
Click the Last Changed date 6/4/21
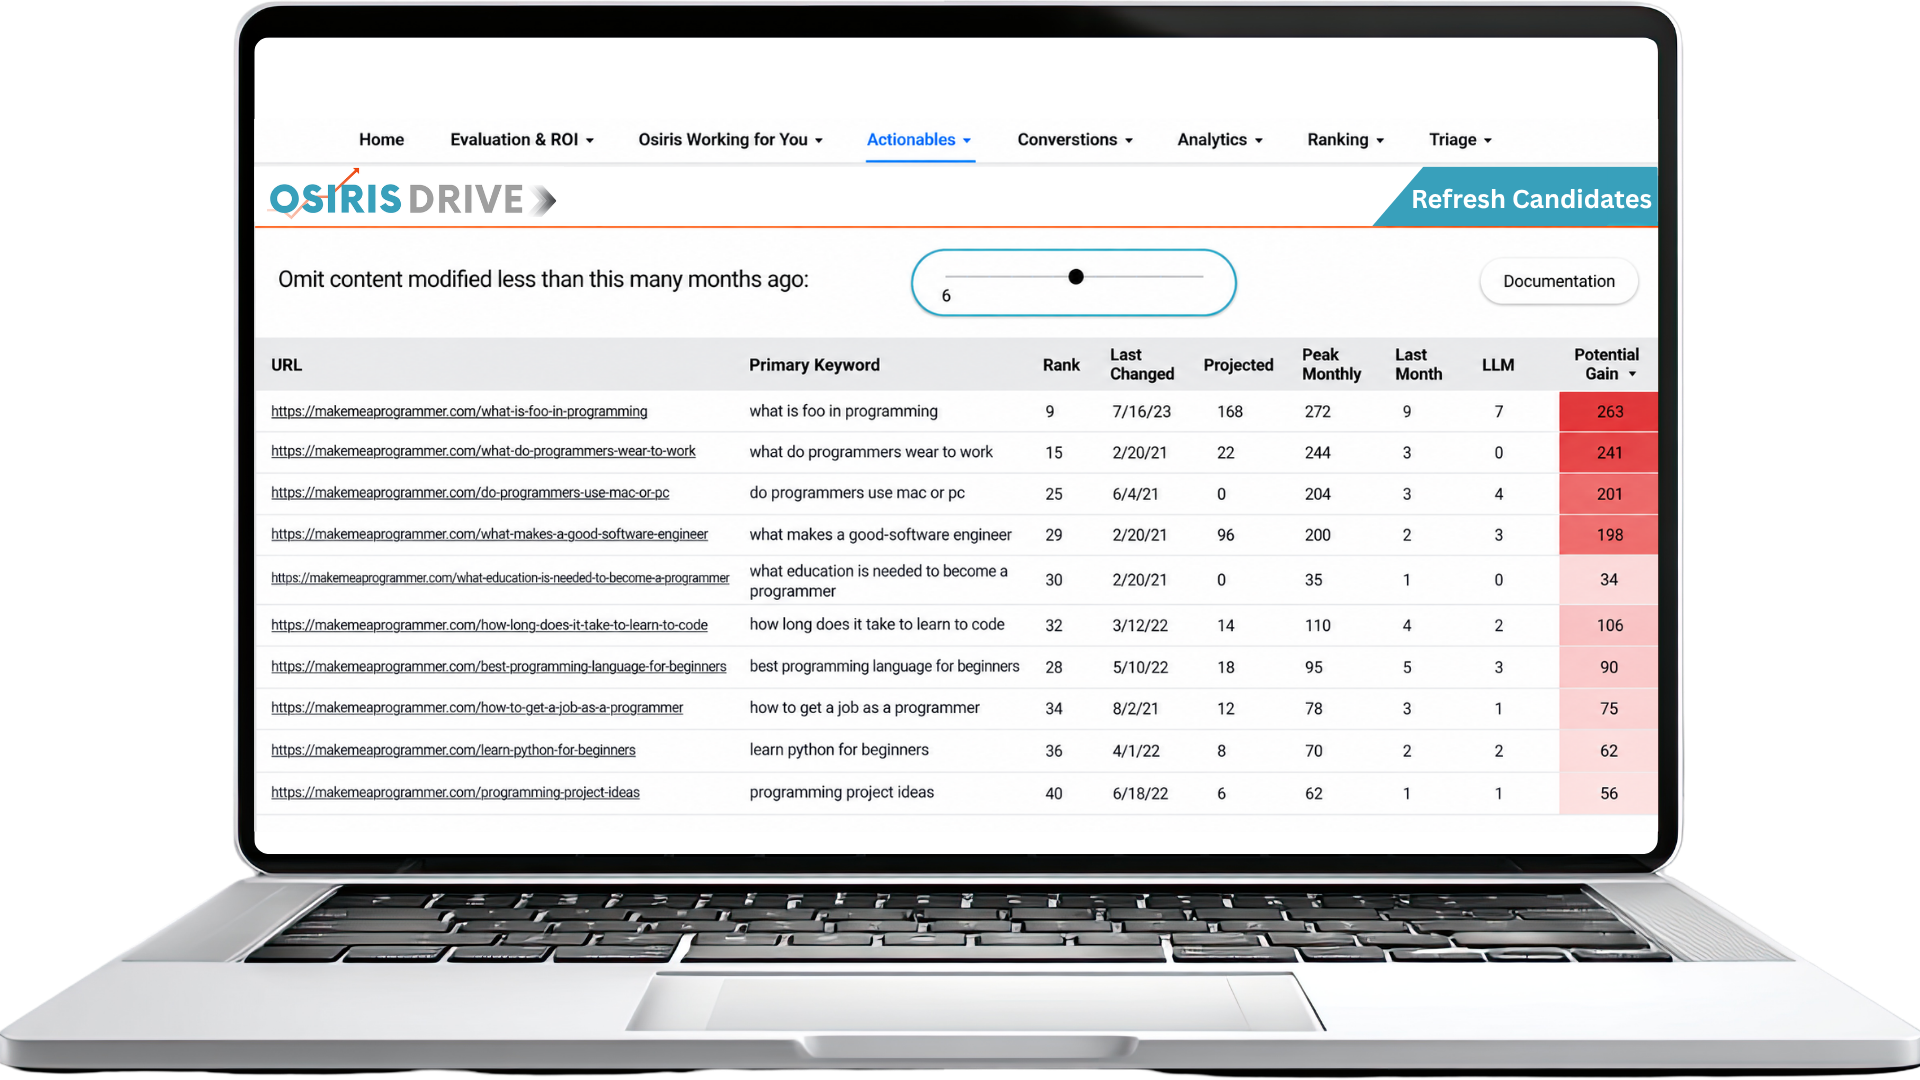(x=1135, y=494)
